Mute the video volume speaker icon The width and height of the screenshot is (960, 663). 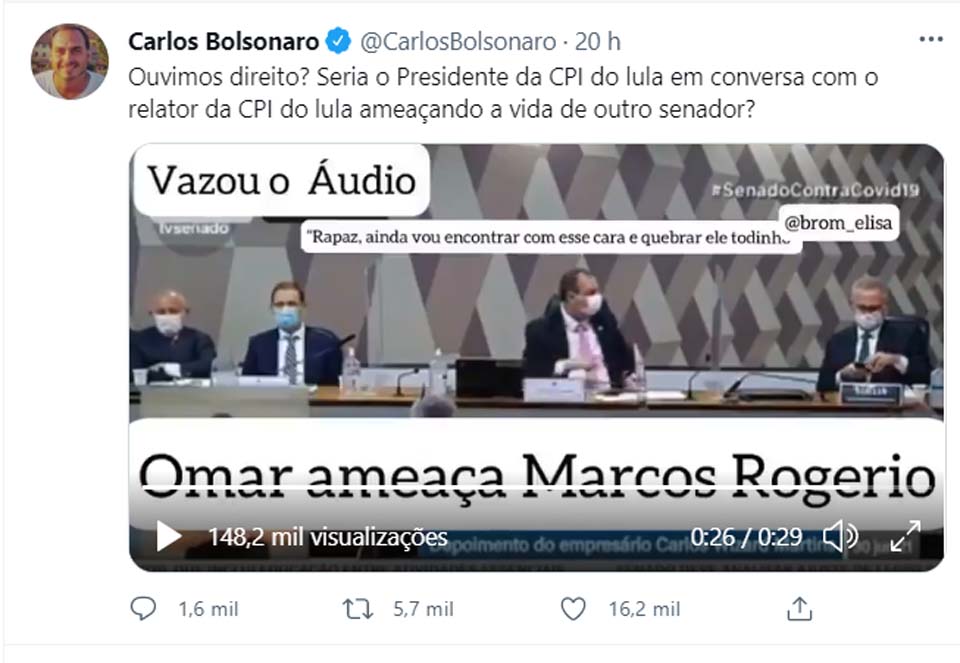[x=839, y=536]
